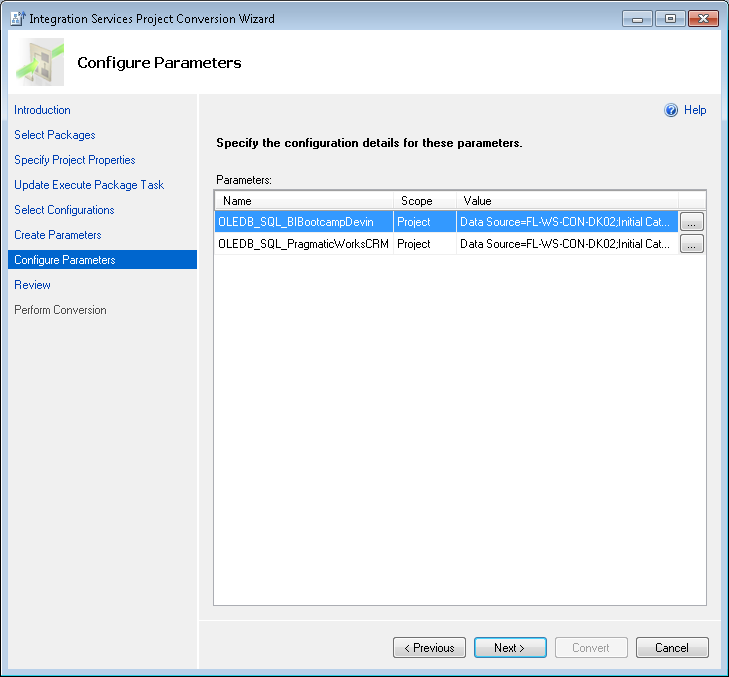Click the Help question mark icon

coord(671,111)
